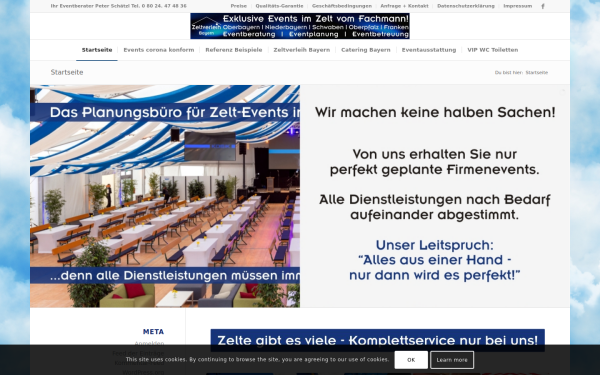Accept cookies with the OK button

pos(411,360)
